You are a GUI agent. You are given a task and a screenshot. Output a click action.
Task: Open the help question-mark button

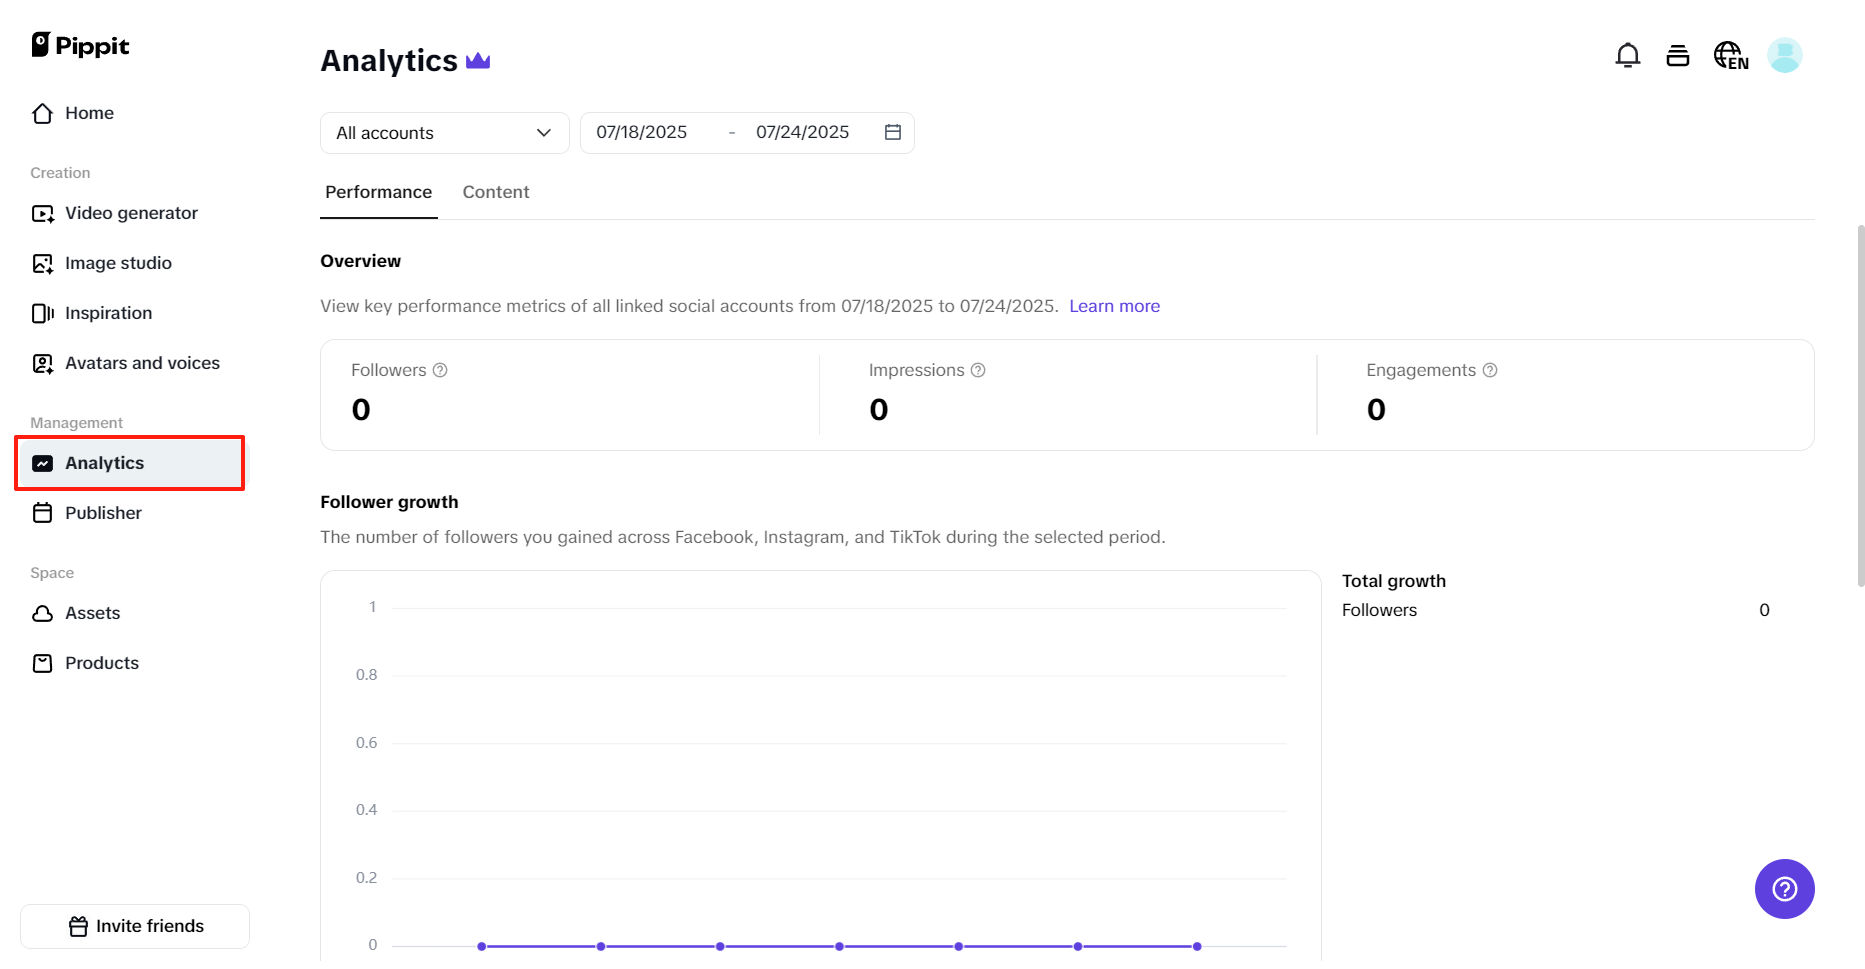pos(1784,888)
